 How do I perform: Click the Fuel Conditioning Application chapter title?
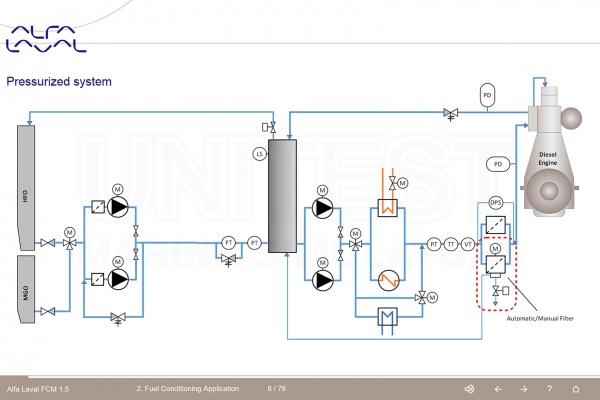[188, 389]
